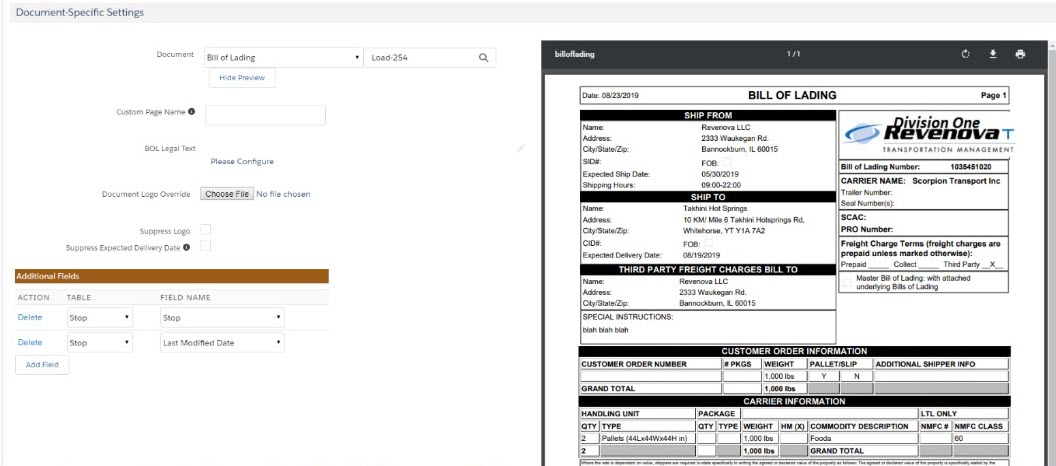Image resolution: width=1056 pixels, height=466 pixels.
Task: Click the Custom Page Name input box
Action: pos(265,115)
